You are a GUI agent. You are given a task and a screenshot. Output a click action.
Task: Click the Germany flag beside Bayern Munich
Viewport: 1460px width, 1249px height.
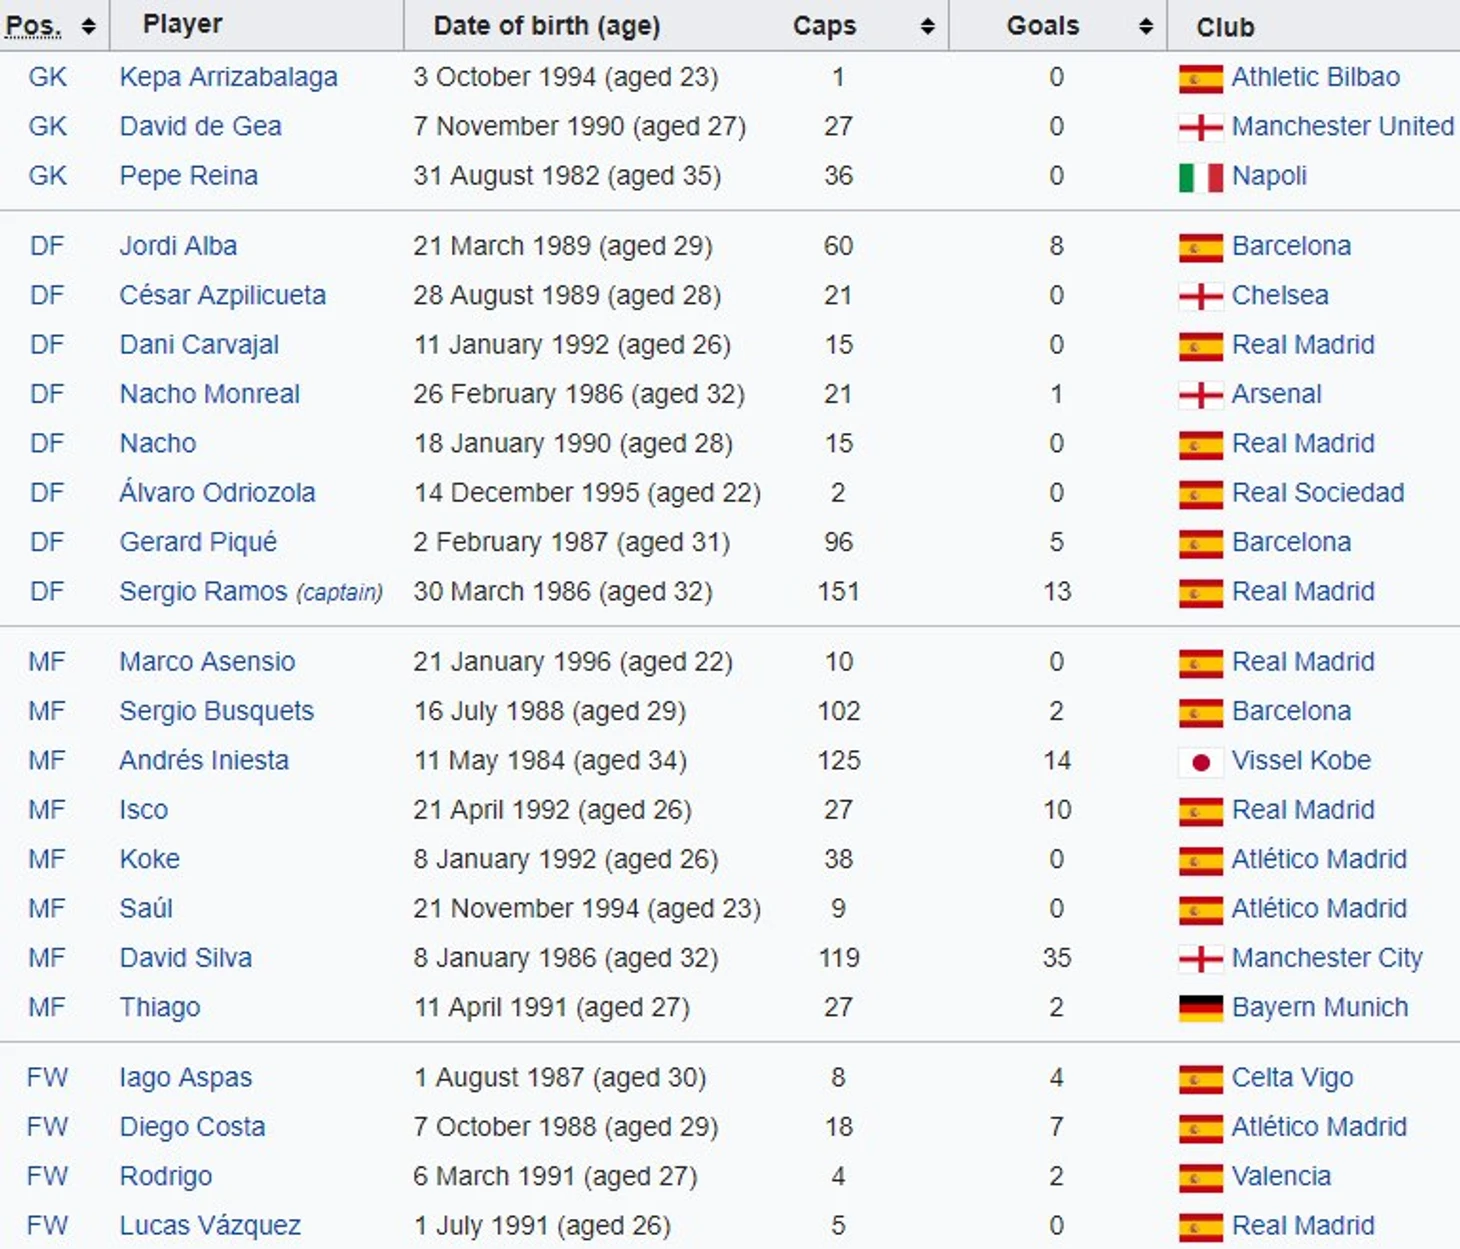coord(1200,1008)
